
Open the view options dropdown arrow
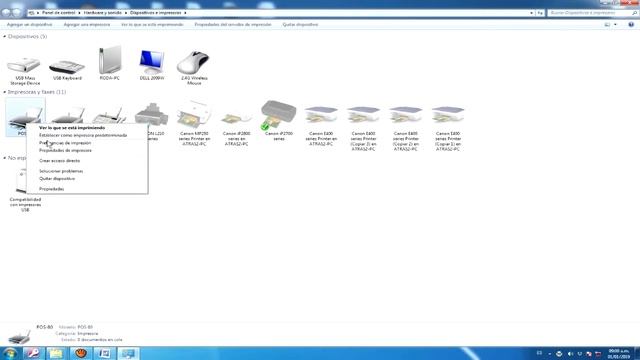point(615,24)
